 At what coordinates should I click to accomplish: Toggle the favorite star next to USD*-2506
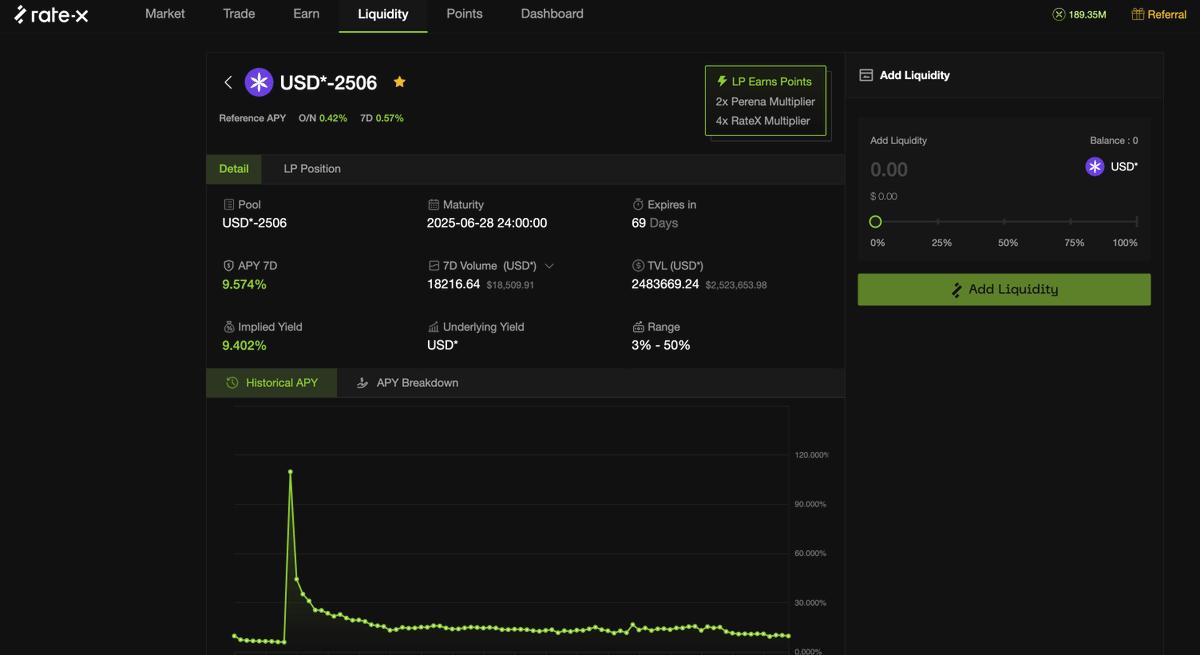[399, 82]
